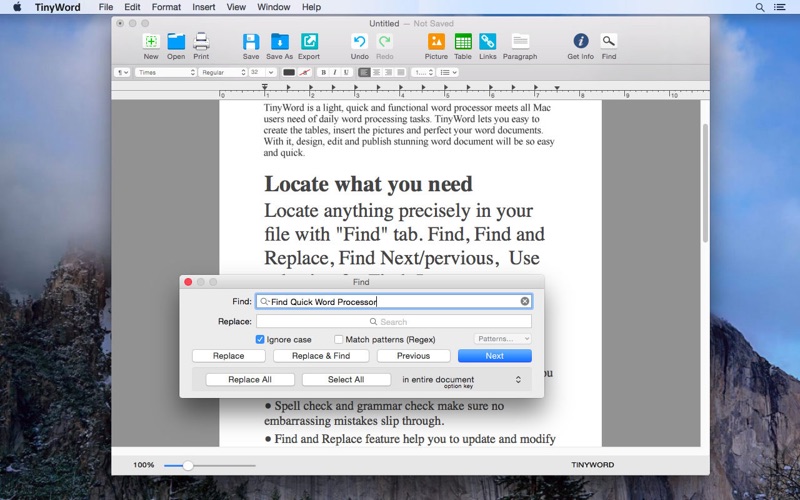
Task: Clear the Find field with the X icon
Action: [524, 301]
